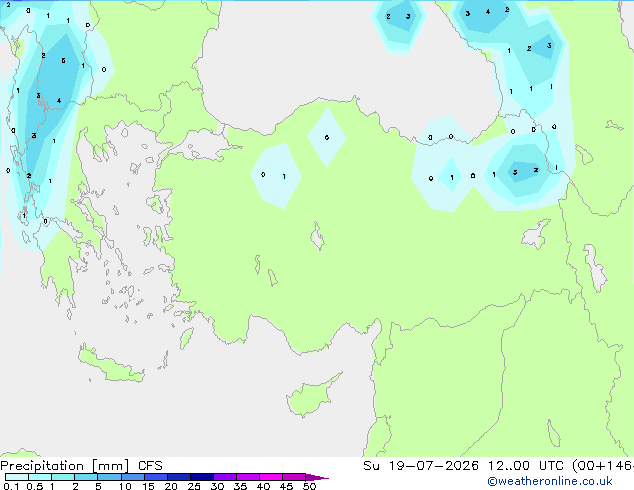Click the 5–10 mm legend swatch

[x=109, y=477]
